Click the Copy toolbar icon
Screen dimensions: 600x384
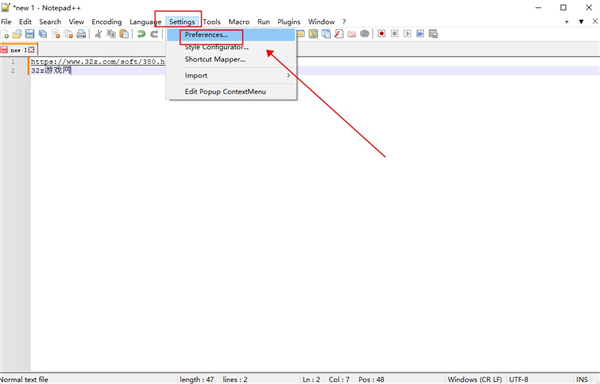[111, 34]
